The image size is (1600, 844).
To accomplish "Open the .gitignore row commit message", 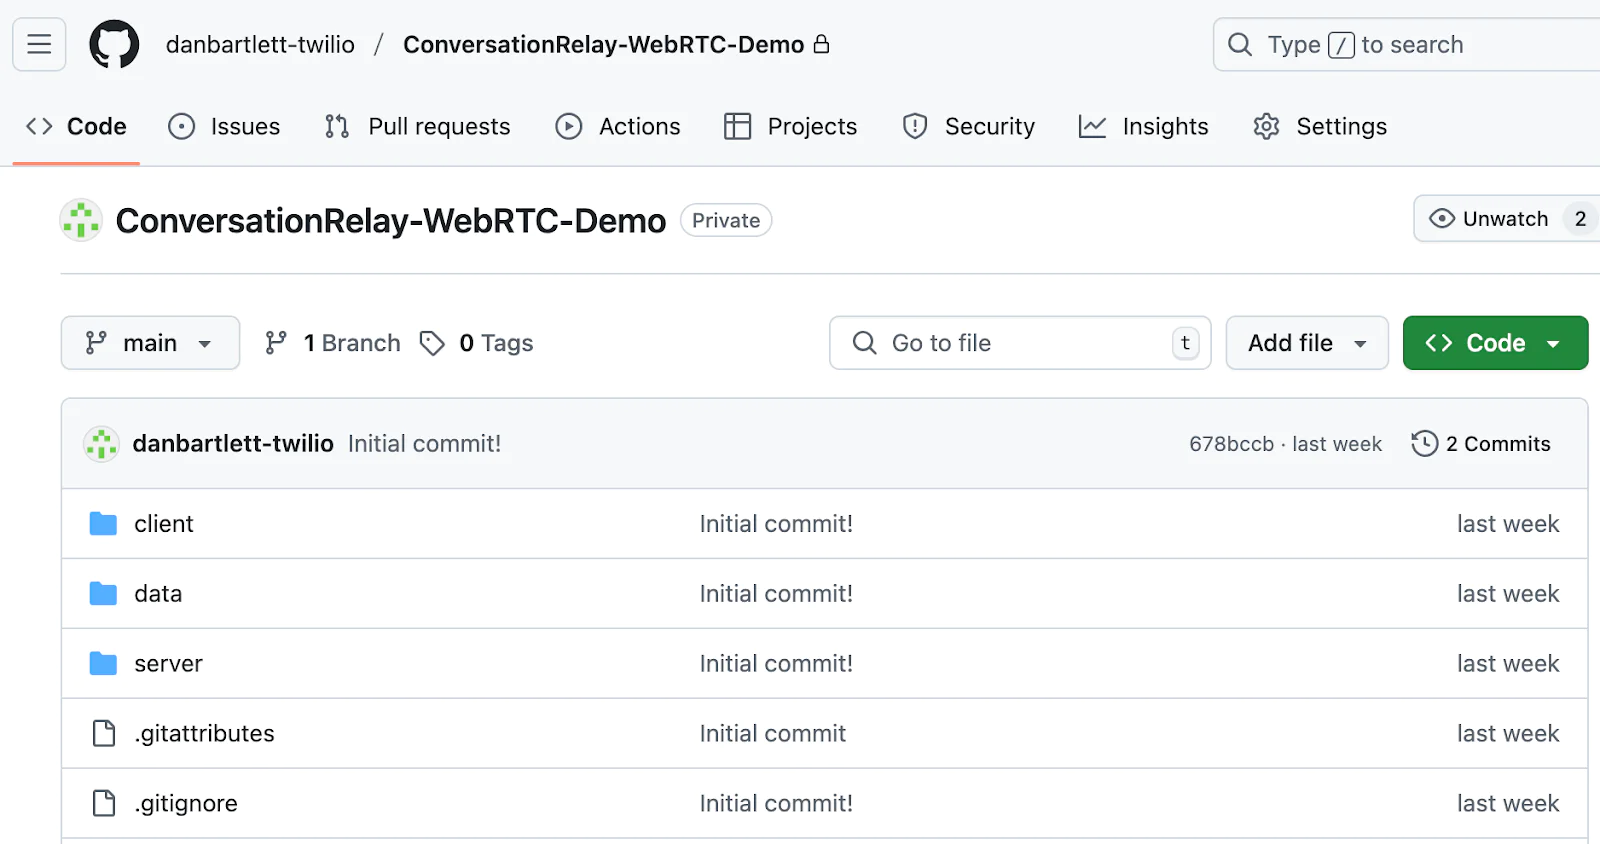I will click(776, 804).
